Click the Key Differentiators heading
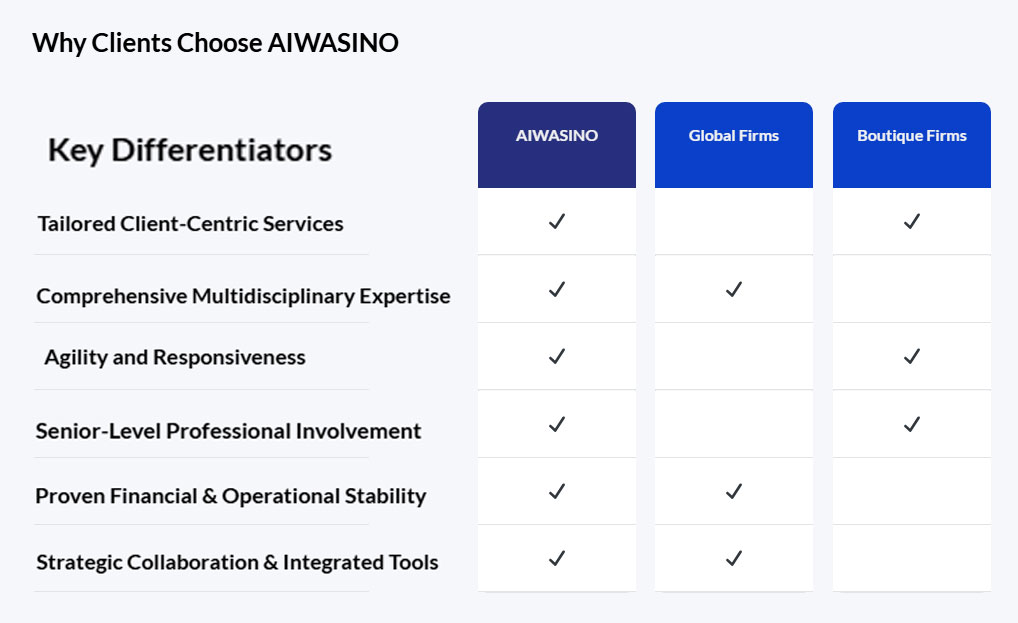1018x623 pixels. coord(190,150)
